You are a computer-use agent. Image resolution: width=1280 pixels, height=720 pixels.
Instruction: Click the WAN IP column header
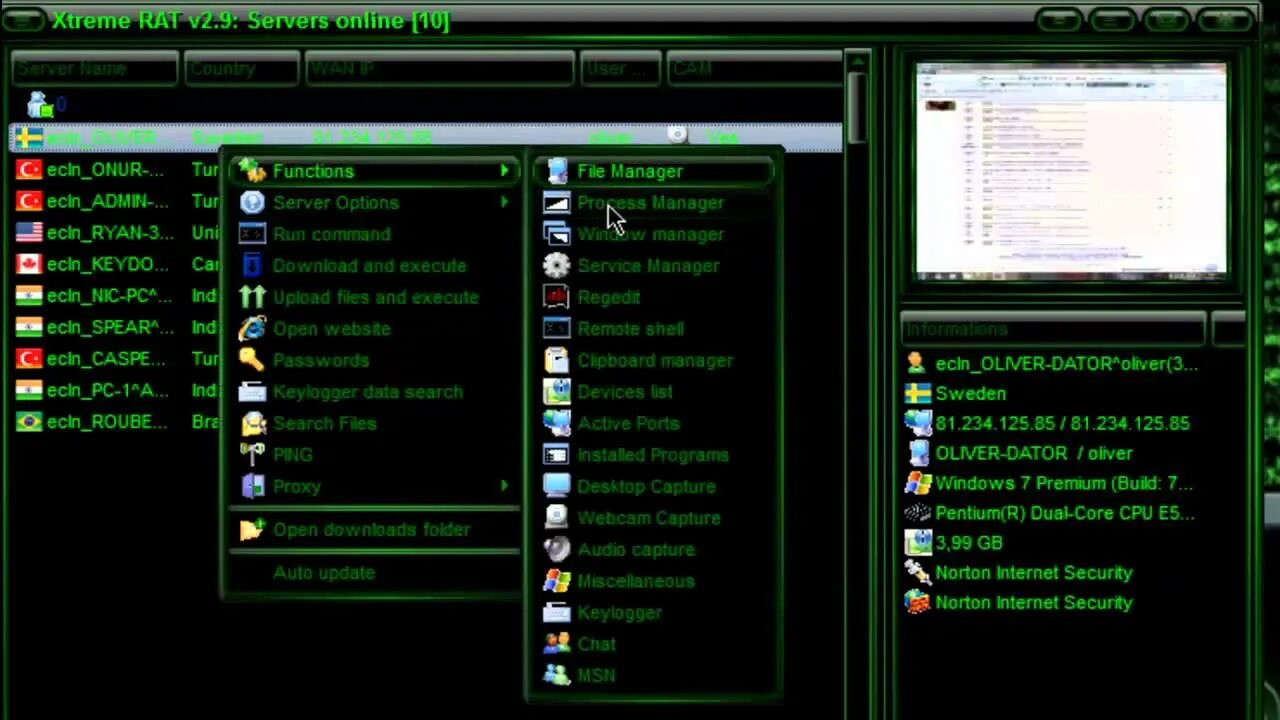click(439, 69)
